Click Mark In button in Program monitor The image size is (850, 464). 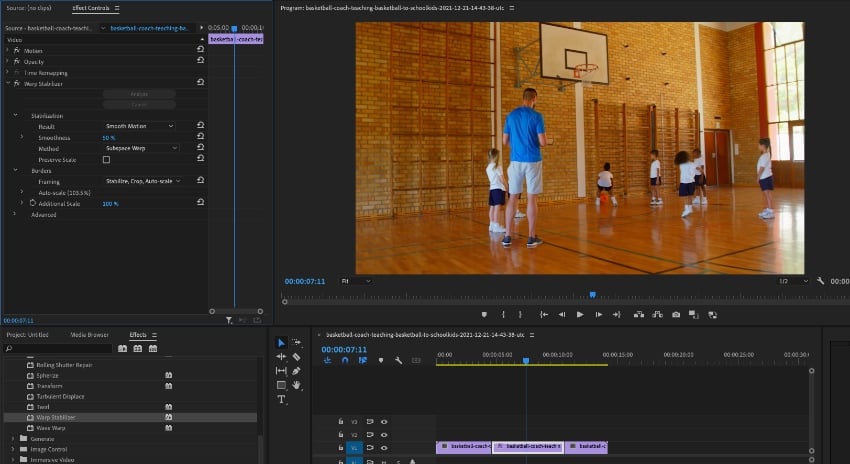(x=503, y=314)
